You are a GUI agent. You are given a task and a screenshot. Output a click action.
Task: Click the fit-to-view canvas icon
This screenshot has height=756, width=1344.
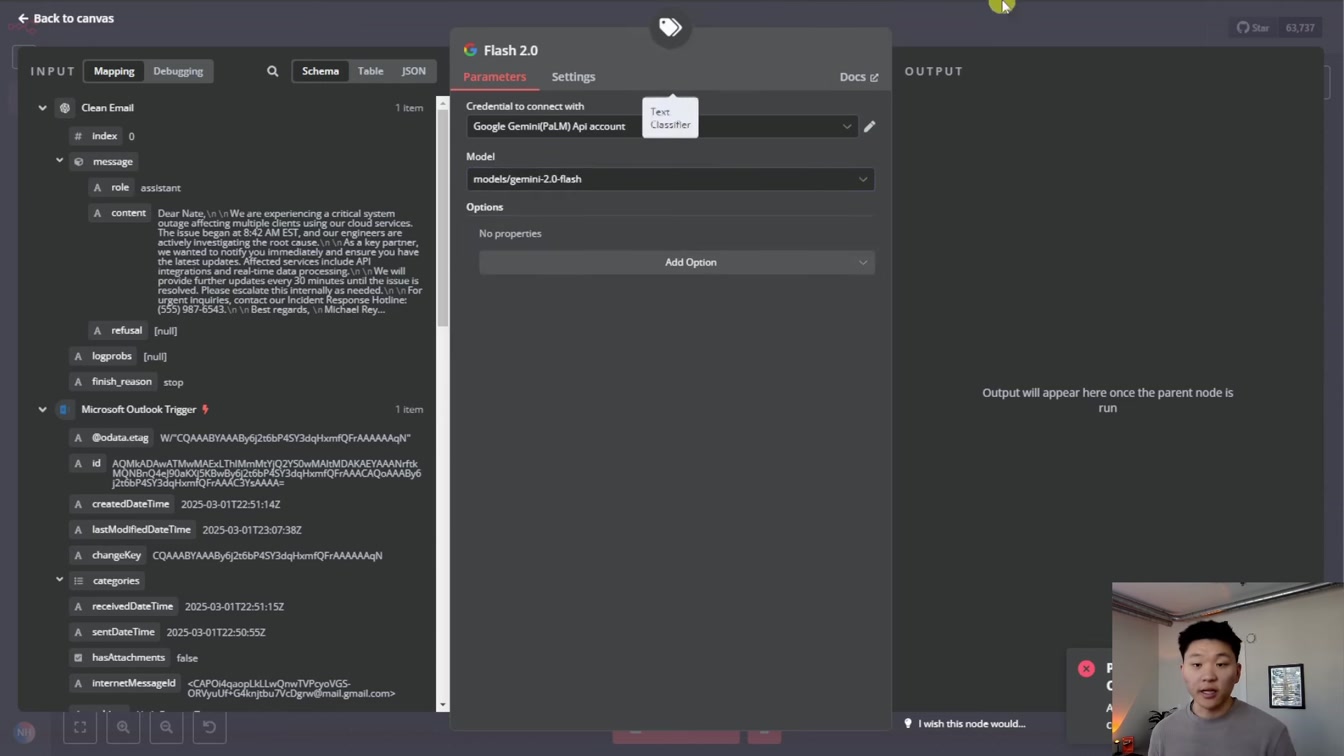pos(80,727)
